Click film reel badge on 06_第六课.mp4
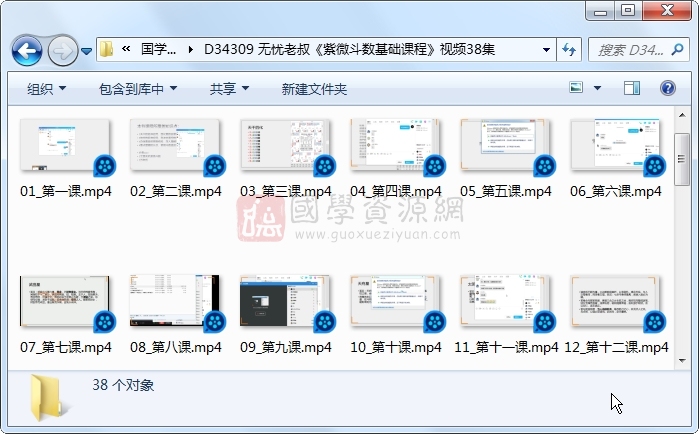Screen dimensions: 699x434 coord(655,166)
